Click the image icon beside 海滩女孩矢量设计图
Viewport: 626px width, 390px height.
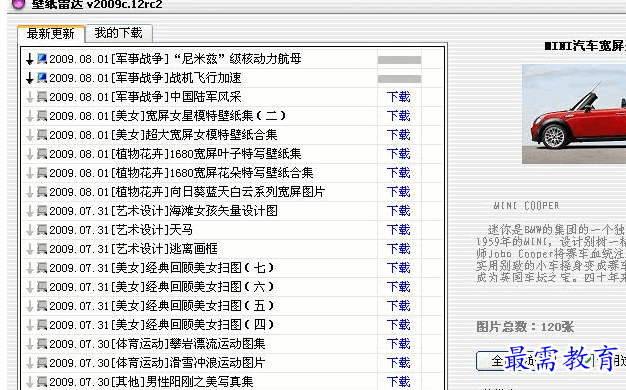point(42,211)
